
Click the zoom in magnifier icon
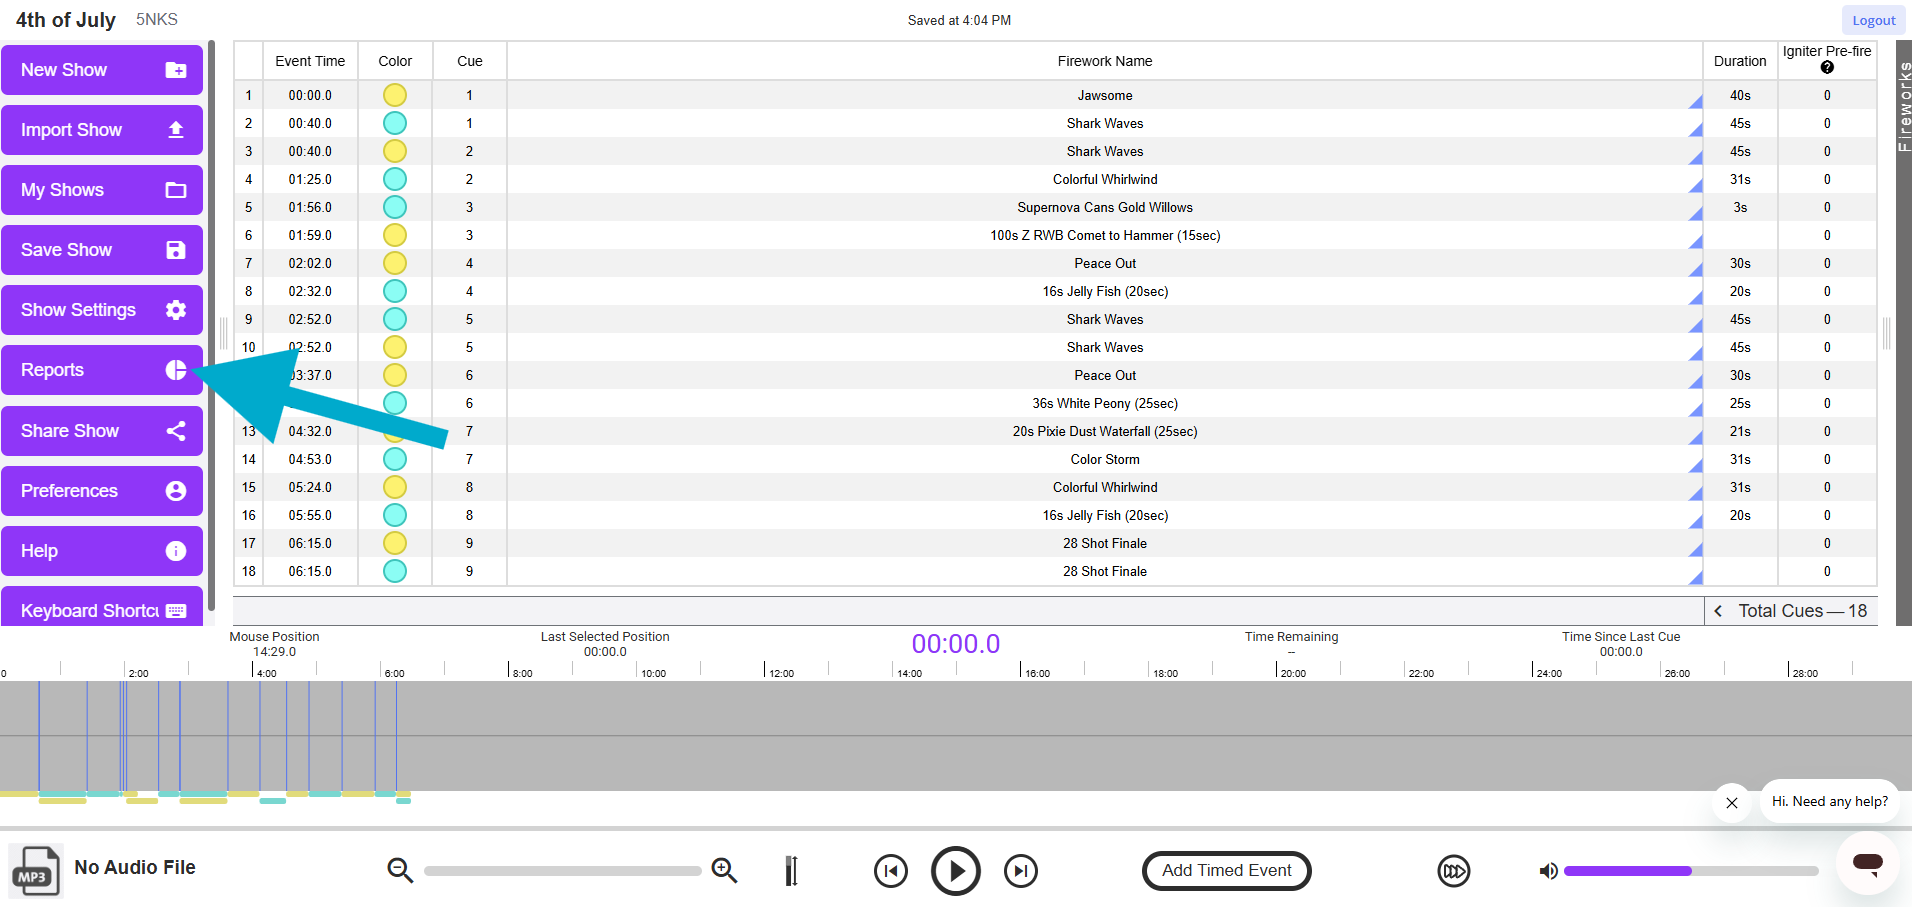[x=724, y=870]
